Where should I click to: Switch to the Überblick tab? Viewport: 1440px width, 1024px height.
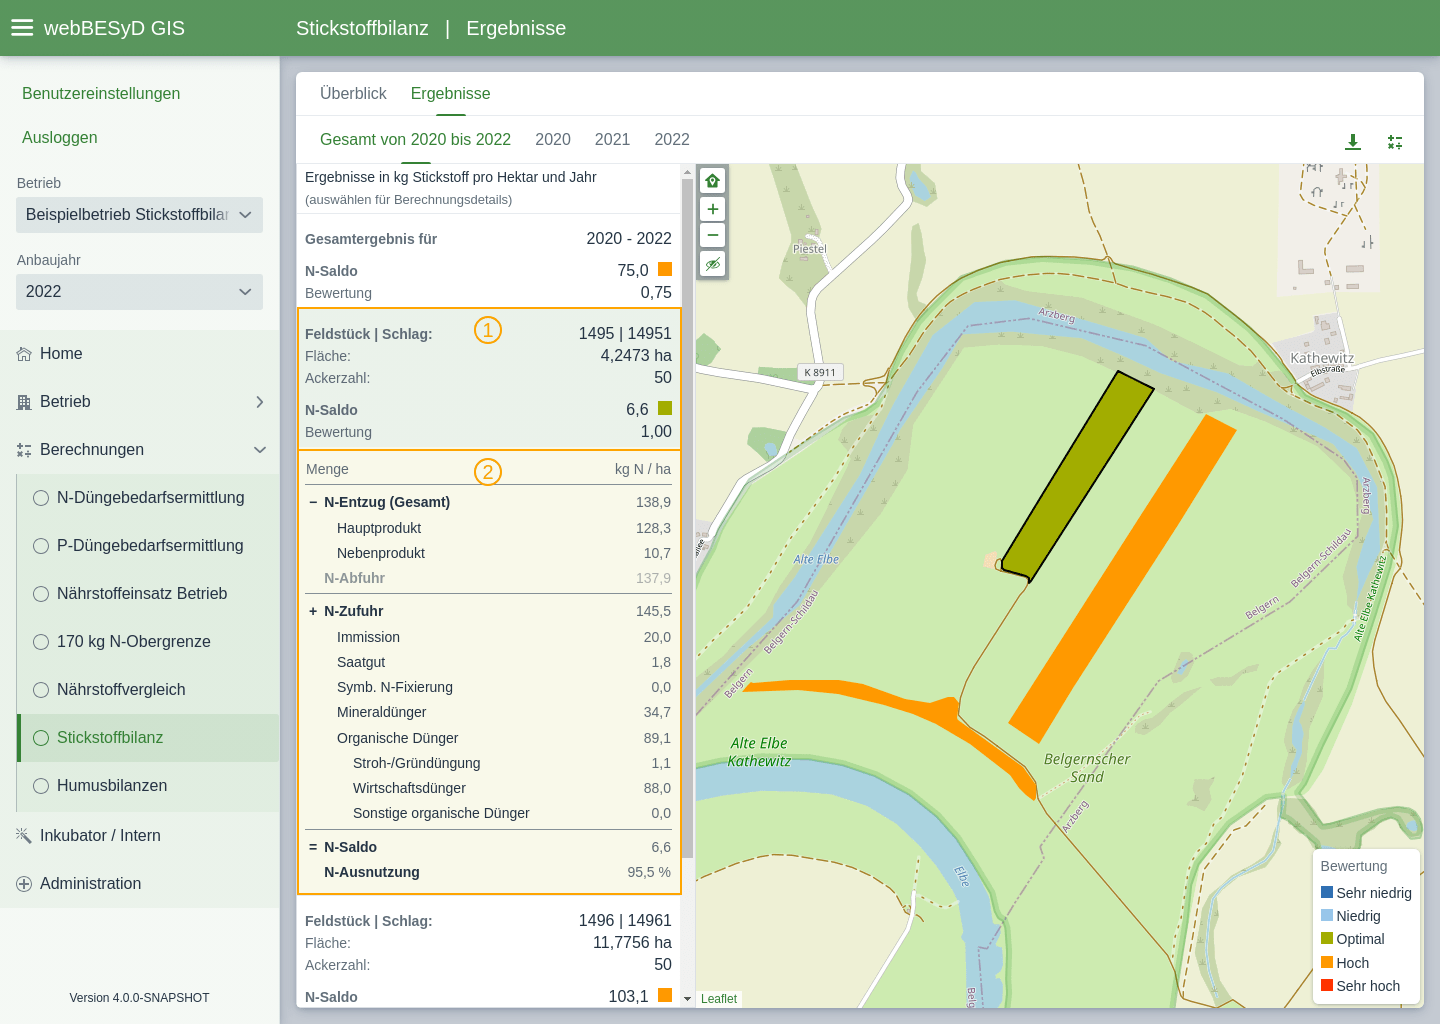[353, 93]
